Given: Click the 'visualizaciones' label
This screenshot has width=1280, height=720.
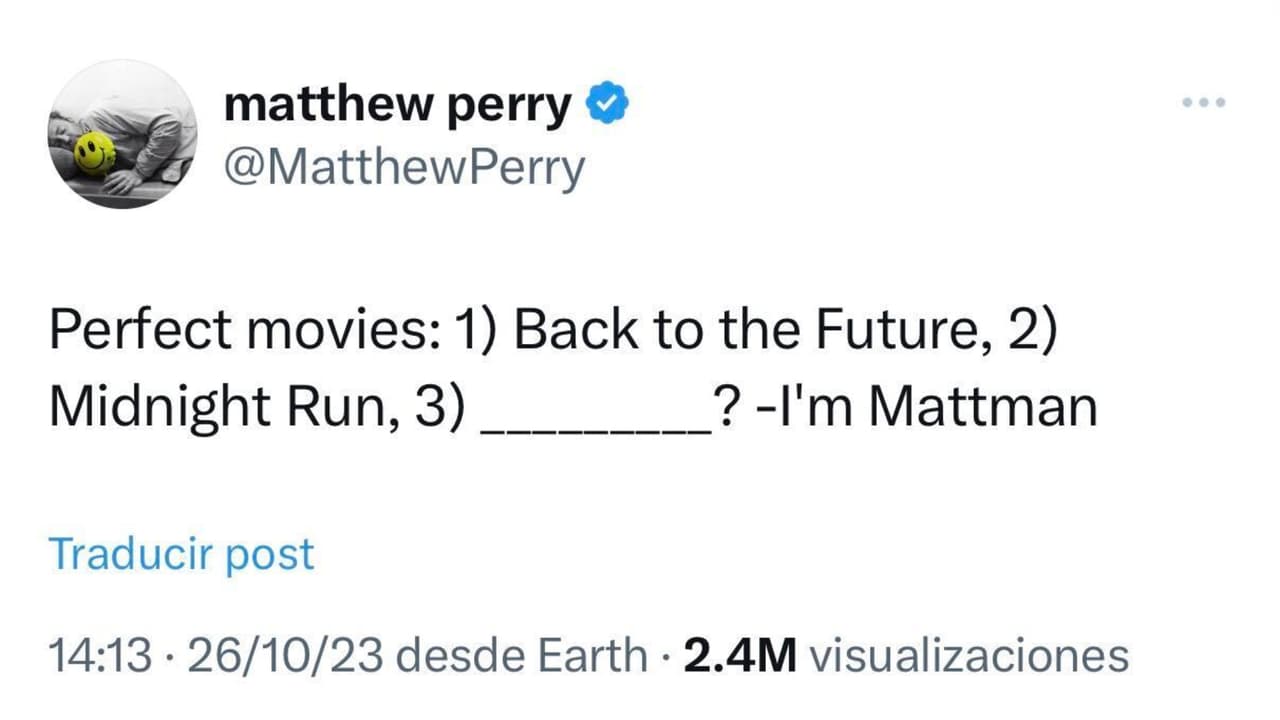Looking at the screenshot, I should (970, 655).
